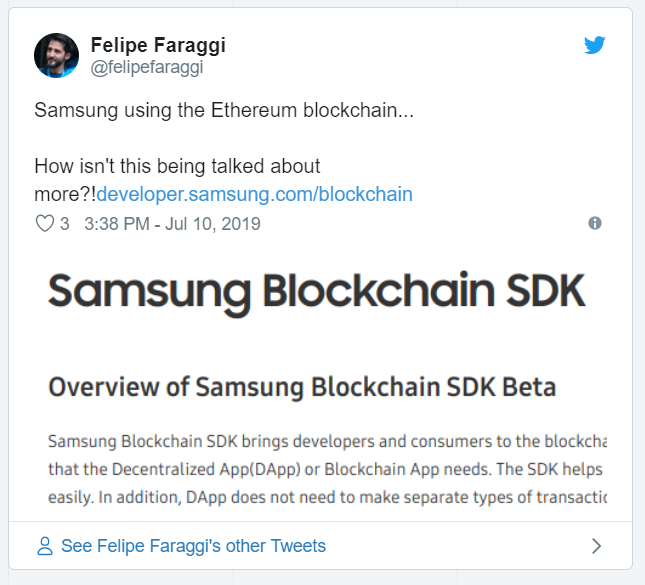
Task: Click tweet text 'Samsung using the Ethereum blockchain...'
Action: [x=224, y=110]
